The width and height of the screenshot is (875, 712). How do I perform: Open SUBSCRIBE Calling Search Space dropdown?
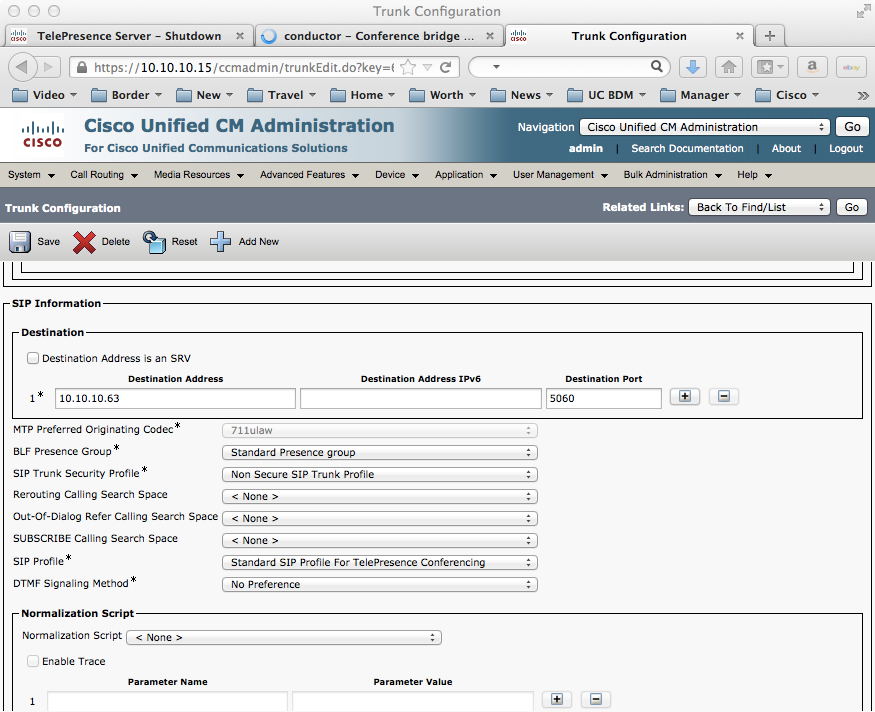(x=379, y=541)
